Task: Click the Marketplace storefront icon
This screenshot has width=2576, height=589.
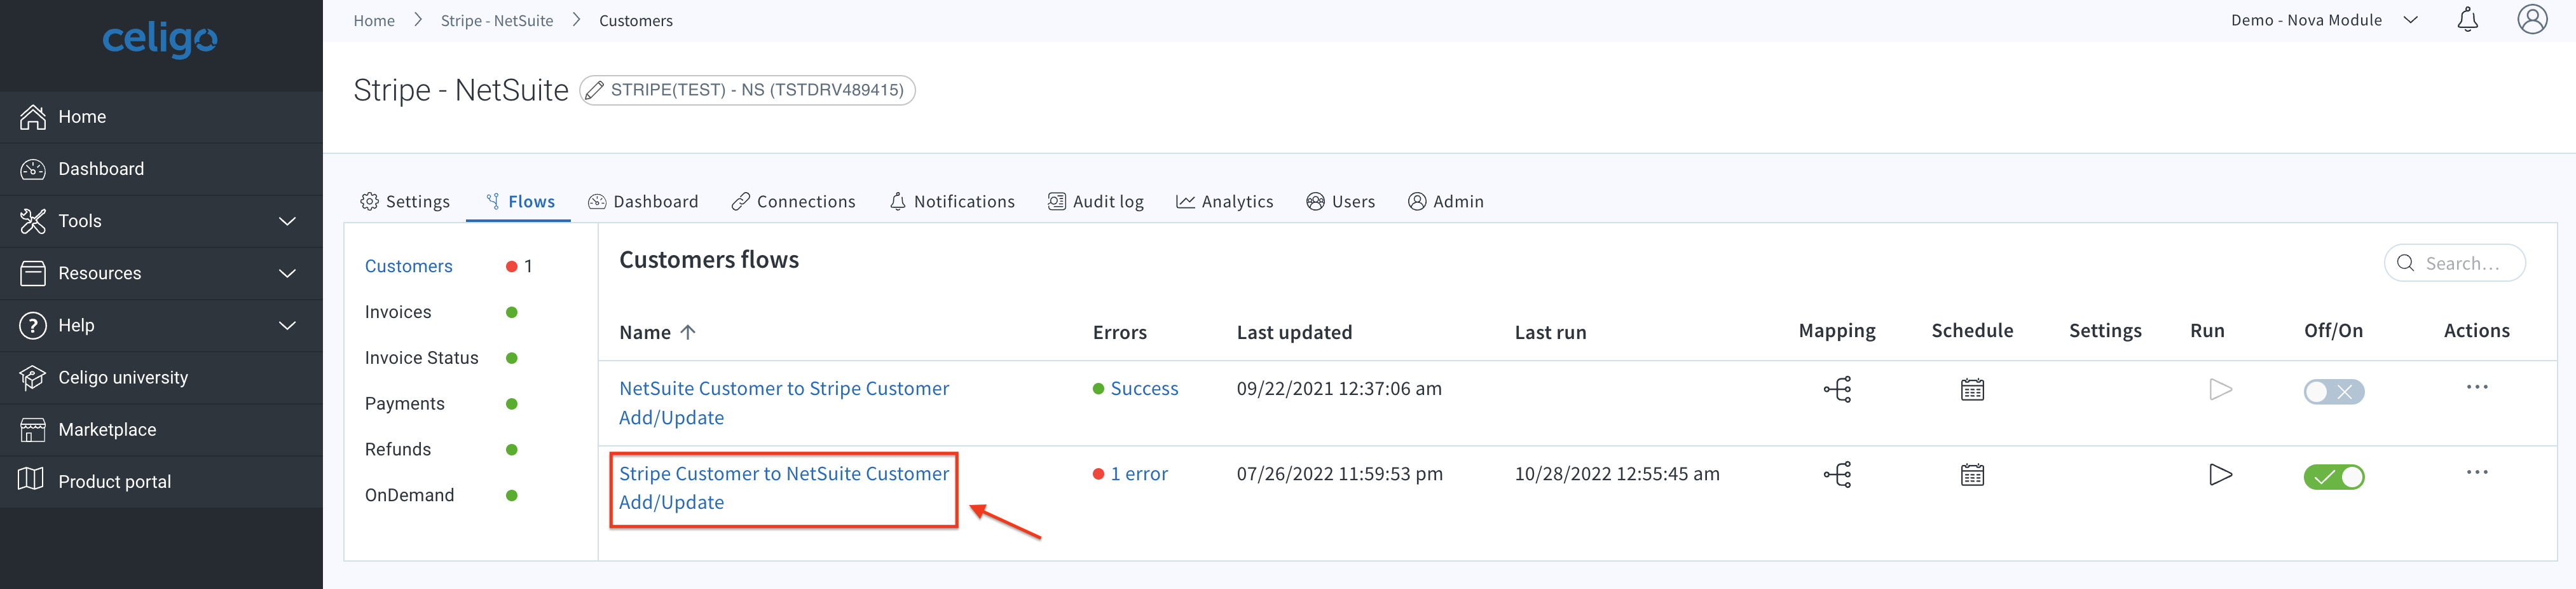Action: click(x=33, y=429)
